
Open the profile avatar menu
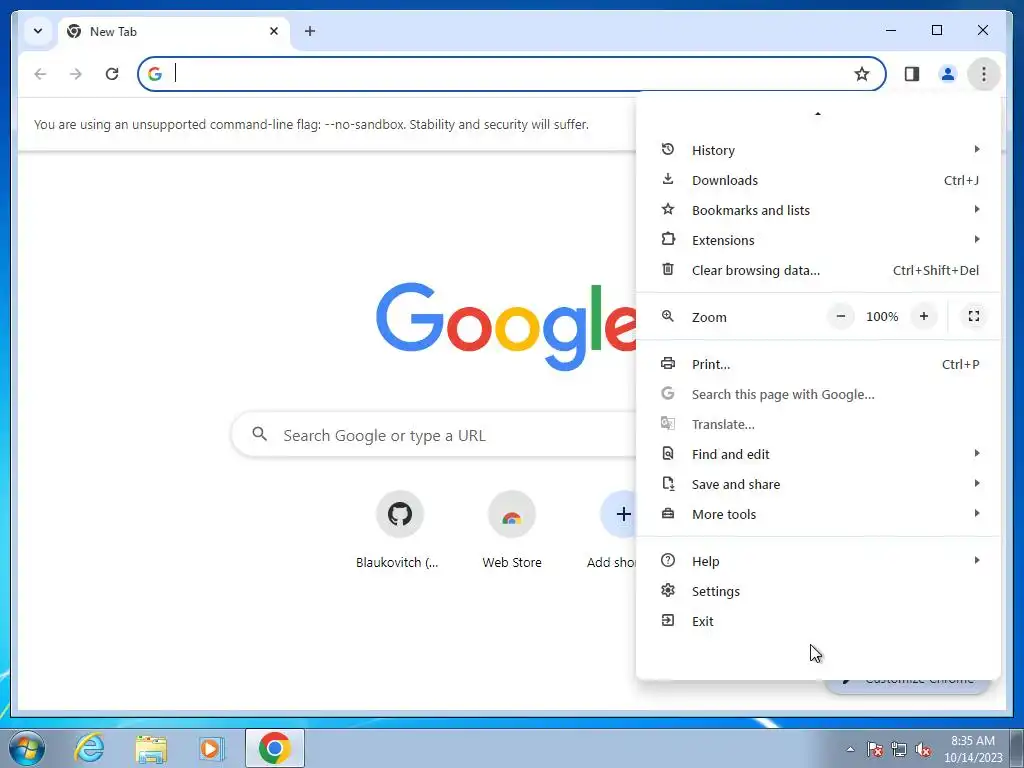[x=948, y=74]
